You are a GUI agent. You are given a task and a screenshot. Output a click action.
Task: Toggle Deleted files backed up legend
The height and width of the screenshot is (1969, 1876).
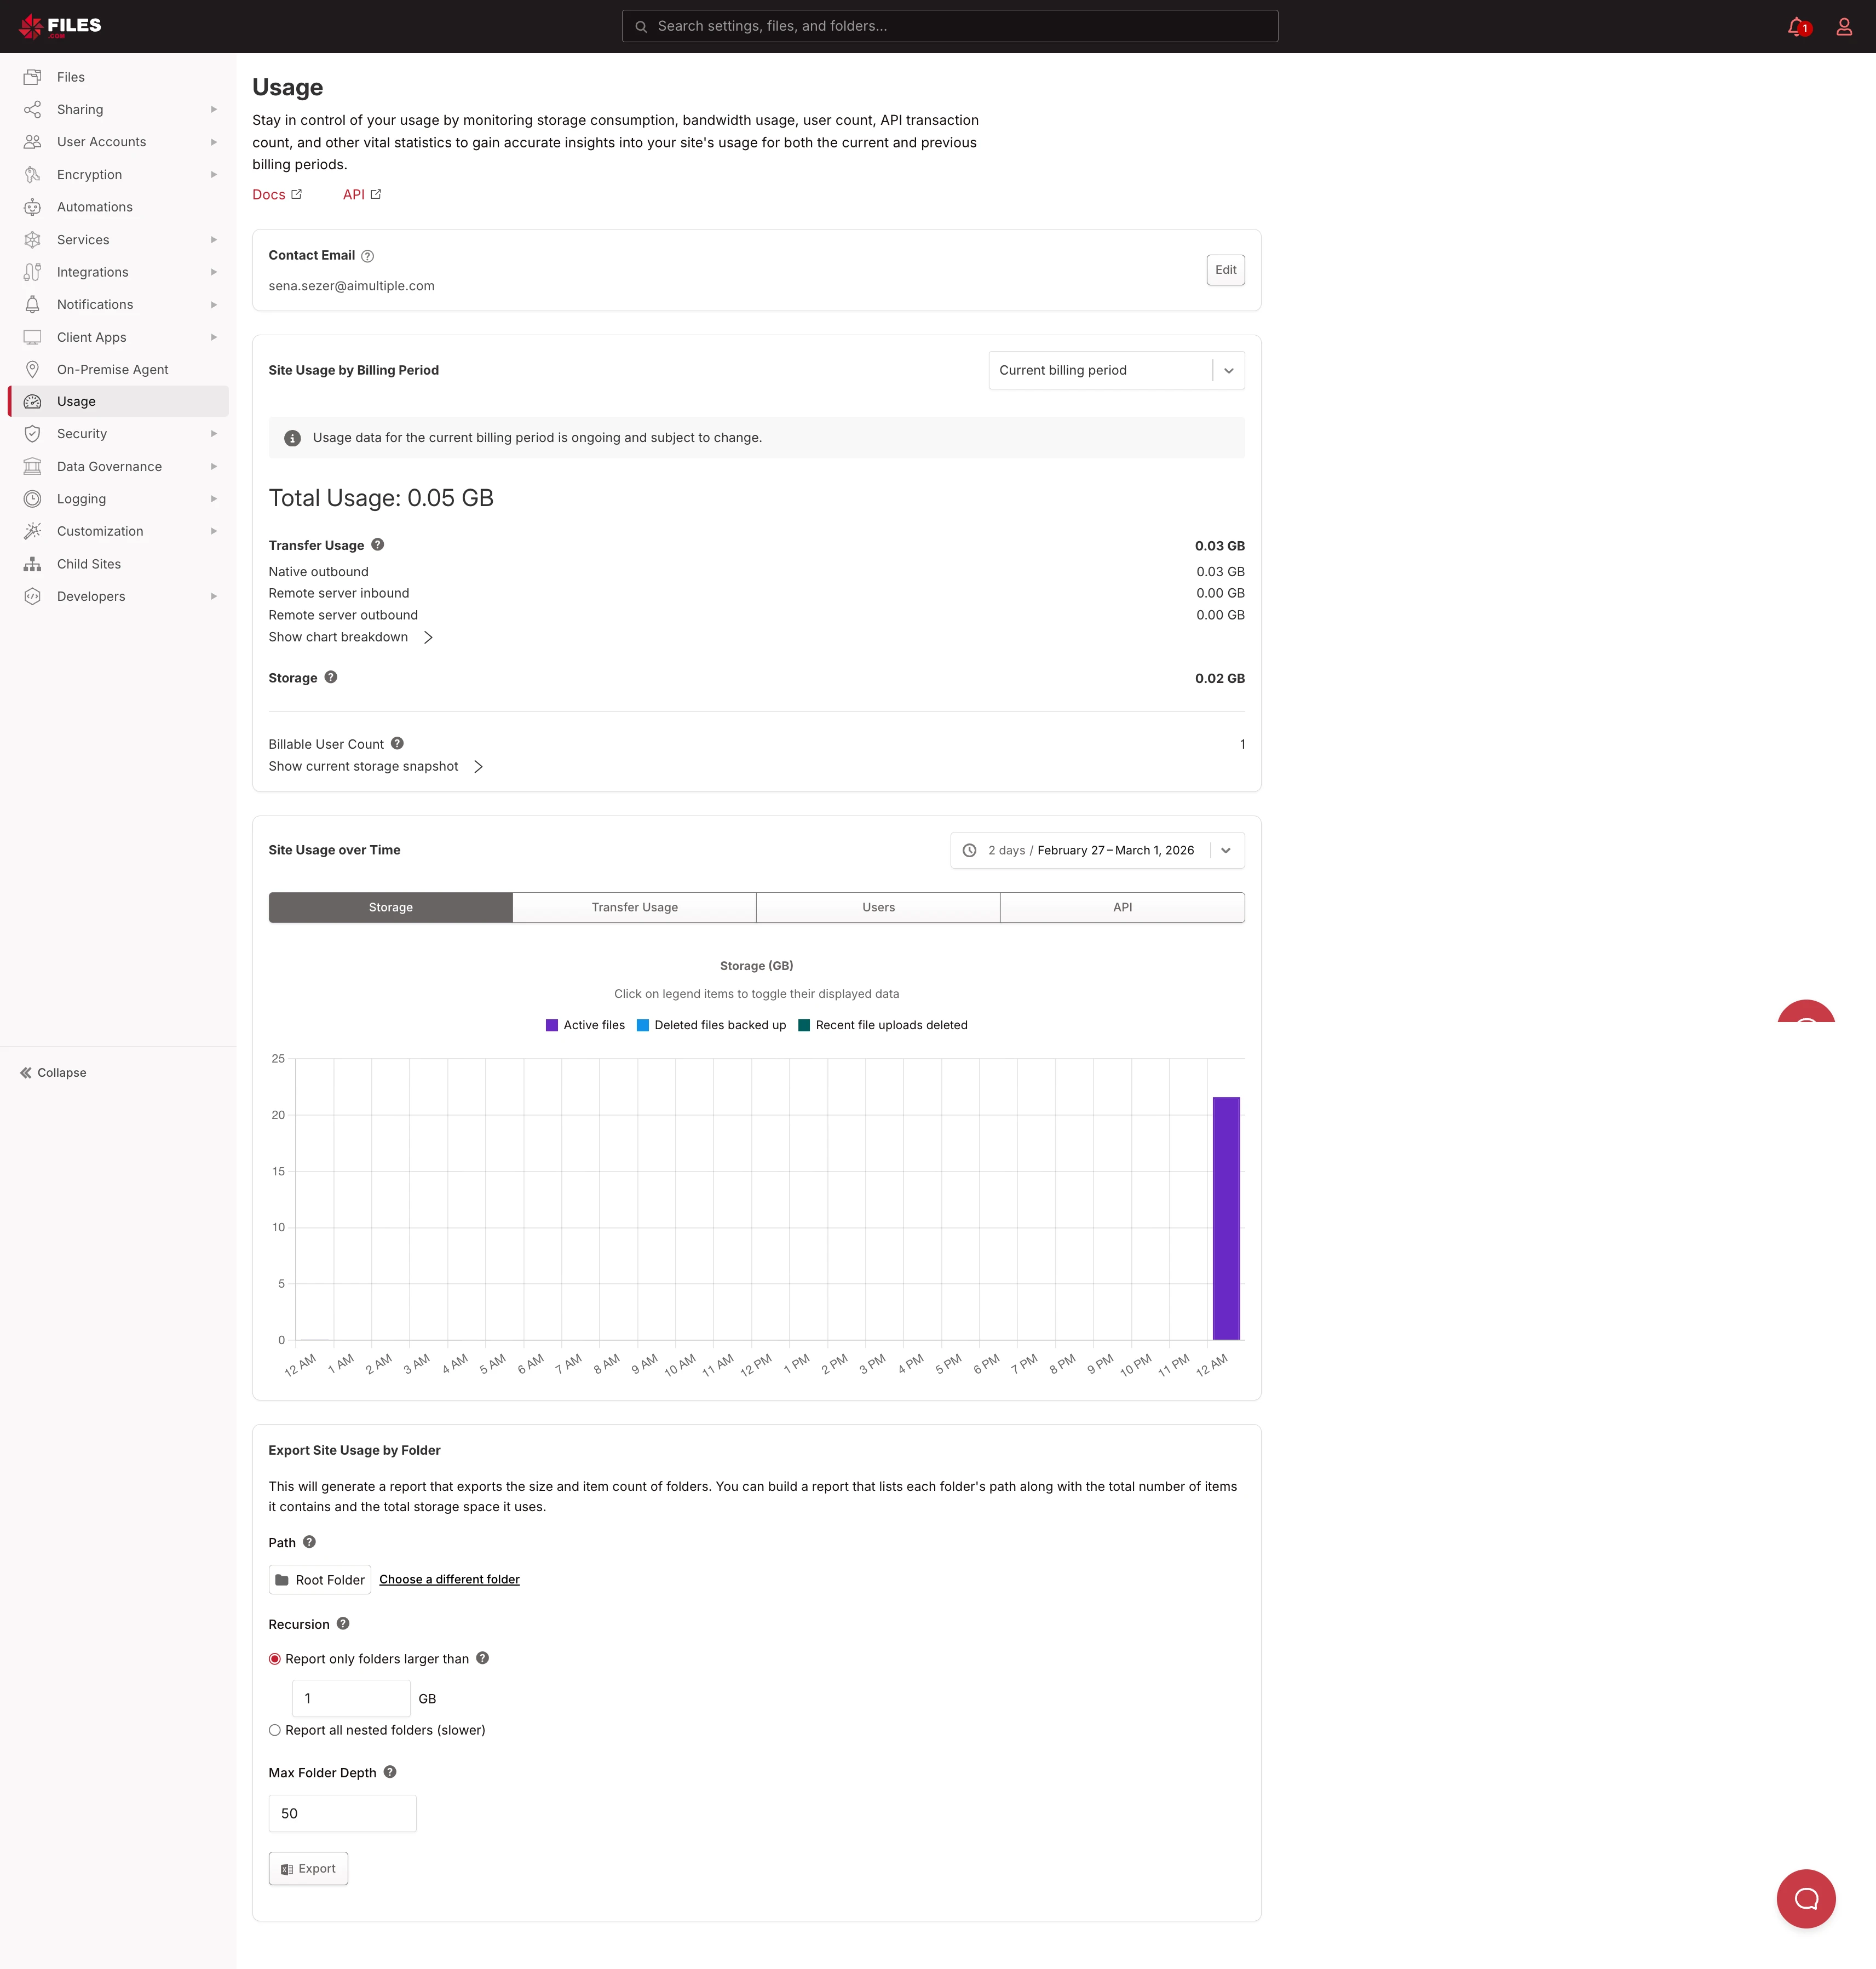click(711, 1025)
